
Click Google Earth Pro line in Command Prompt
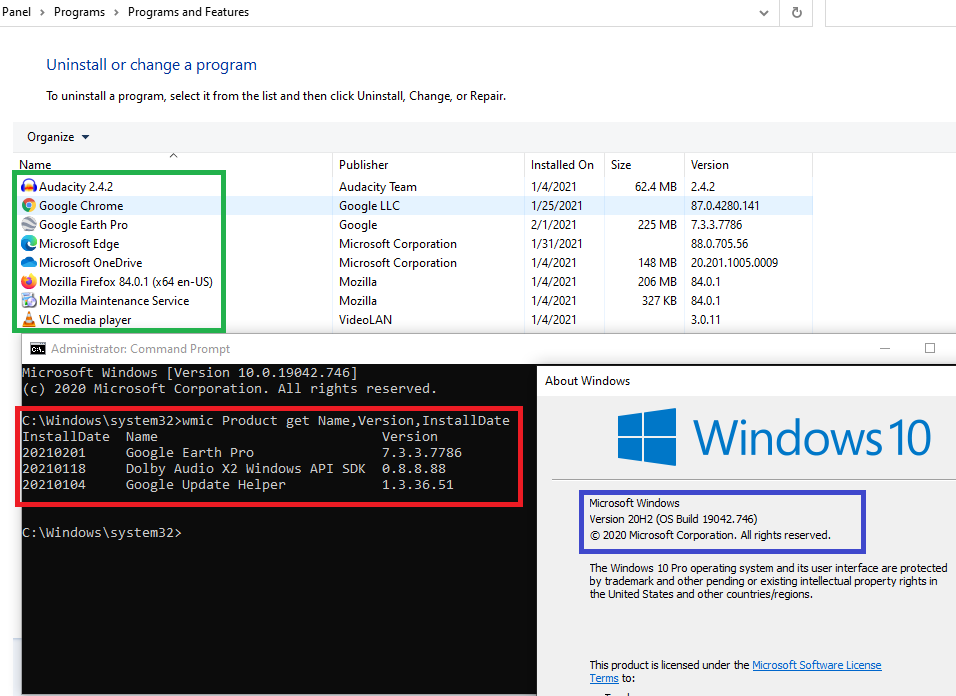point(242,453)
